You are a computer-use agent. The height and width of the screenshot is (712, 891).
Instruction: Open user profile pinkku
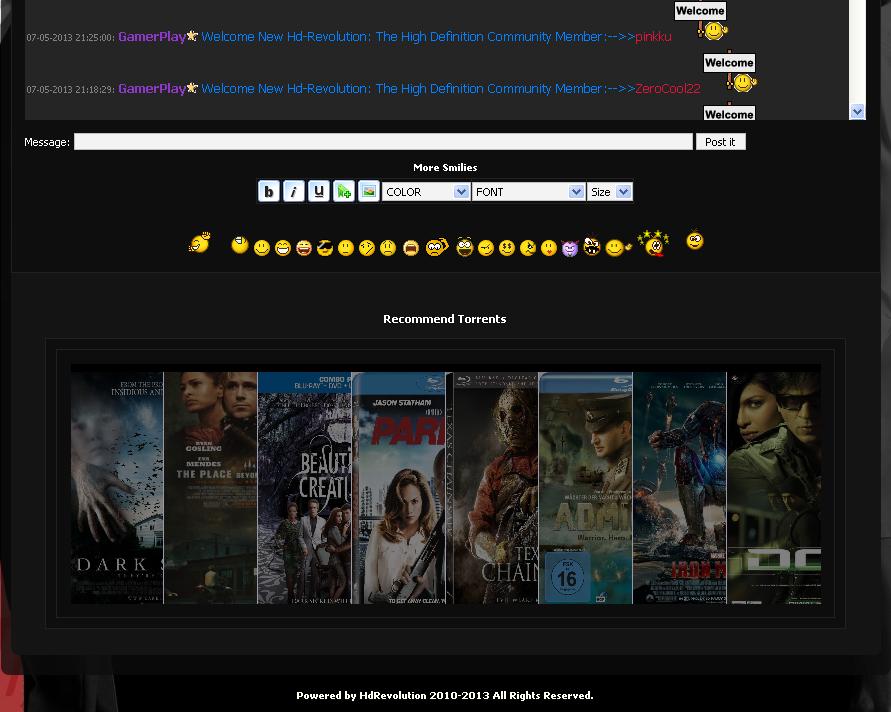[653, 37]
